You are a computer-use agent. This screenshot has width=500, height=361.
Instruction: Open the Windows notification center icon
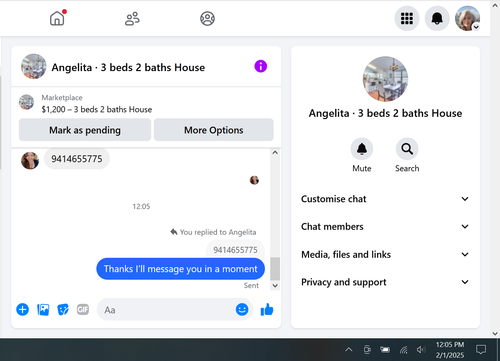click(481, 350)
